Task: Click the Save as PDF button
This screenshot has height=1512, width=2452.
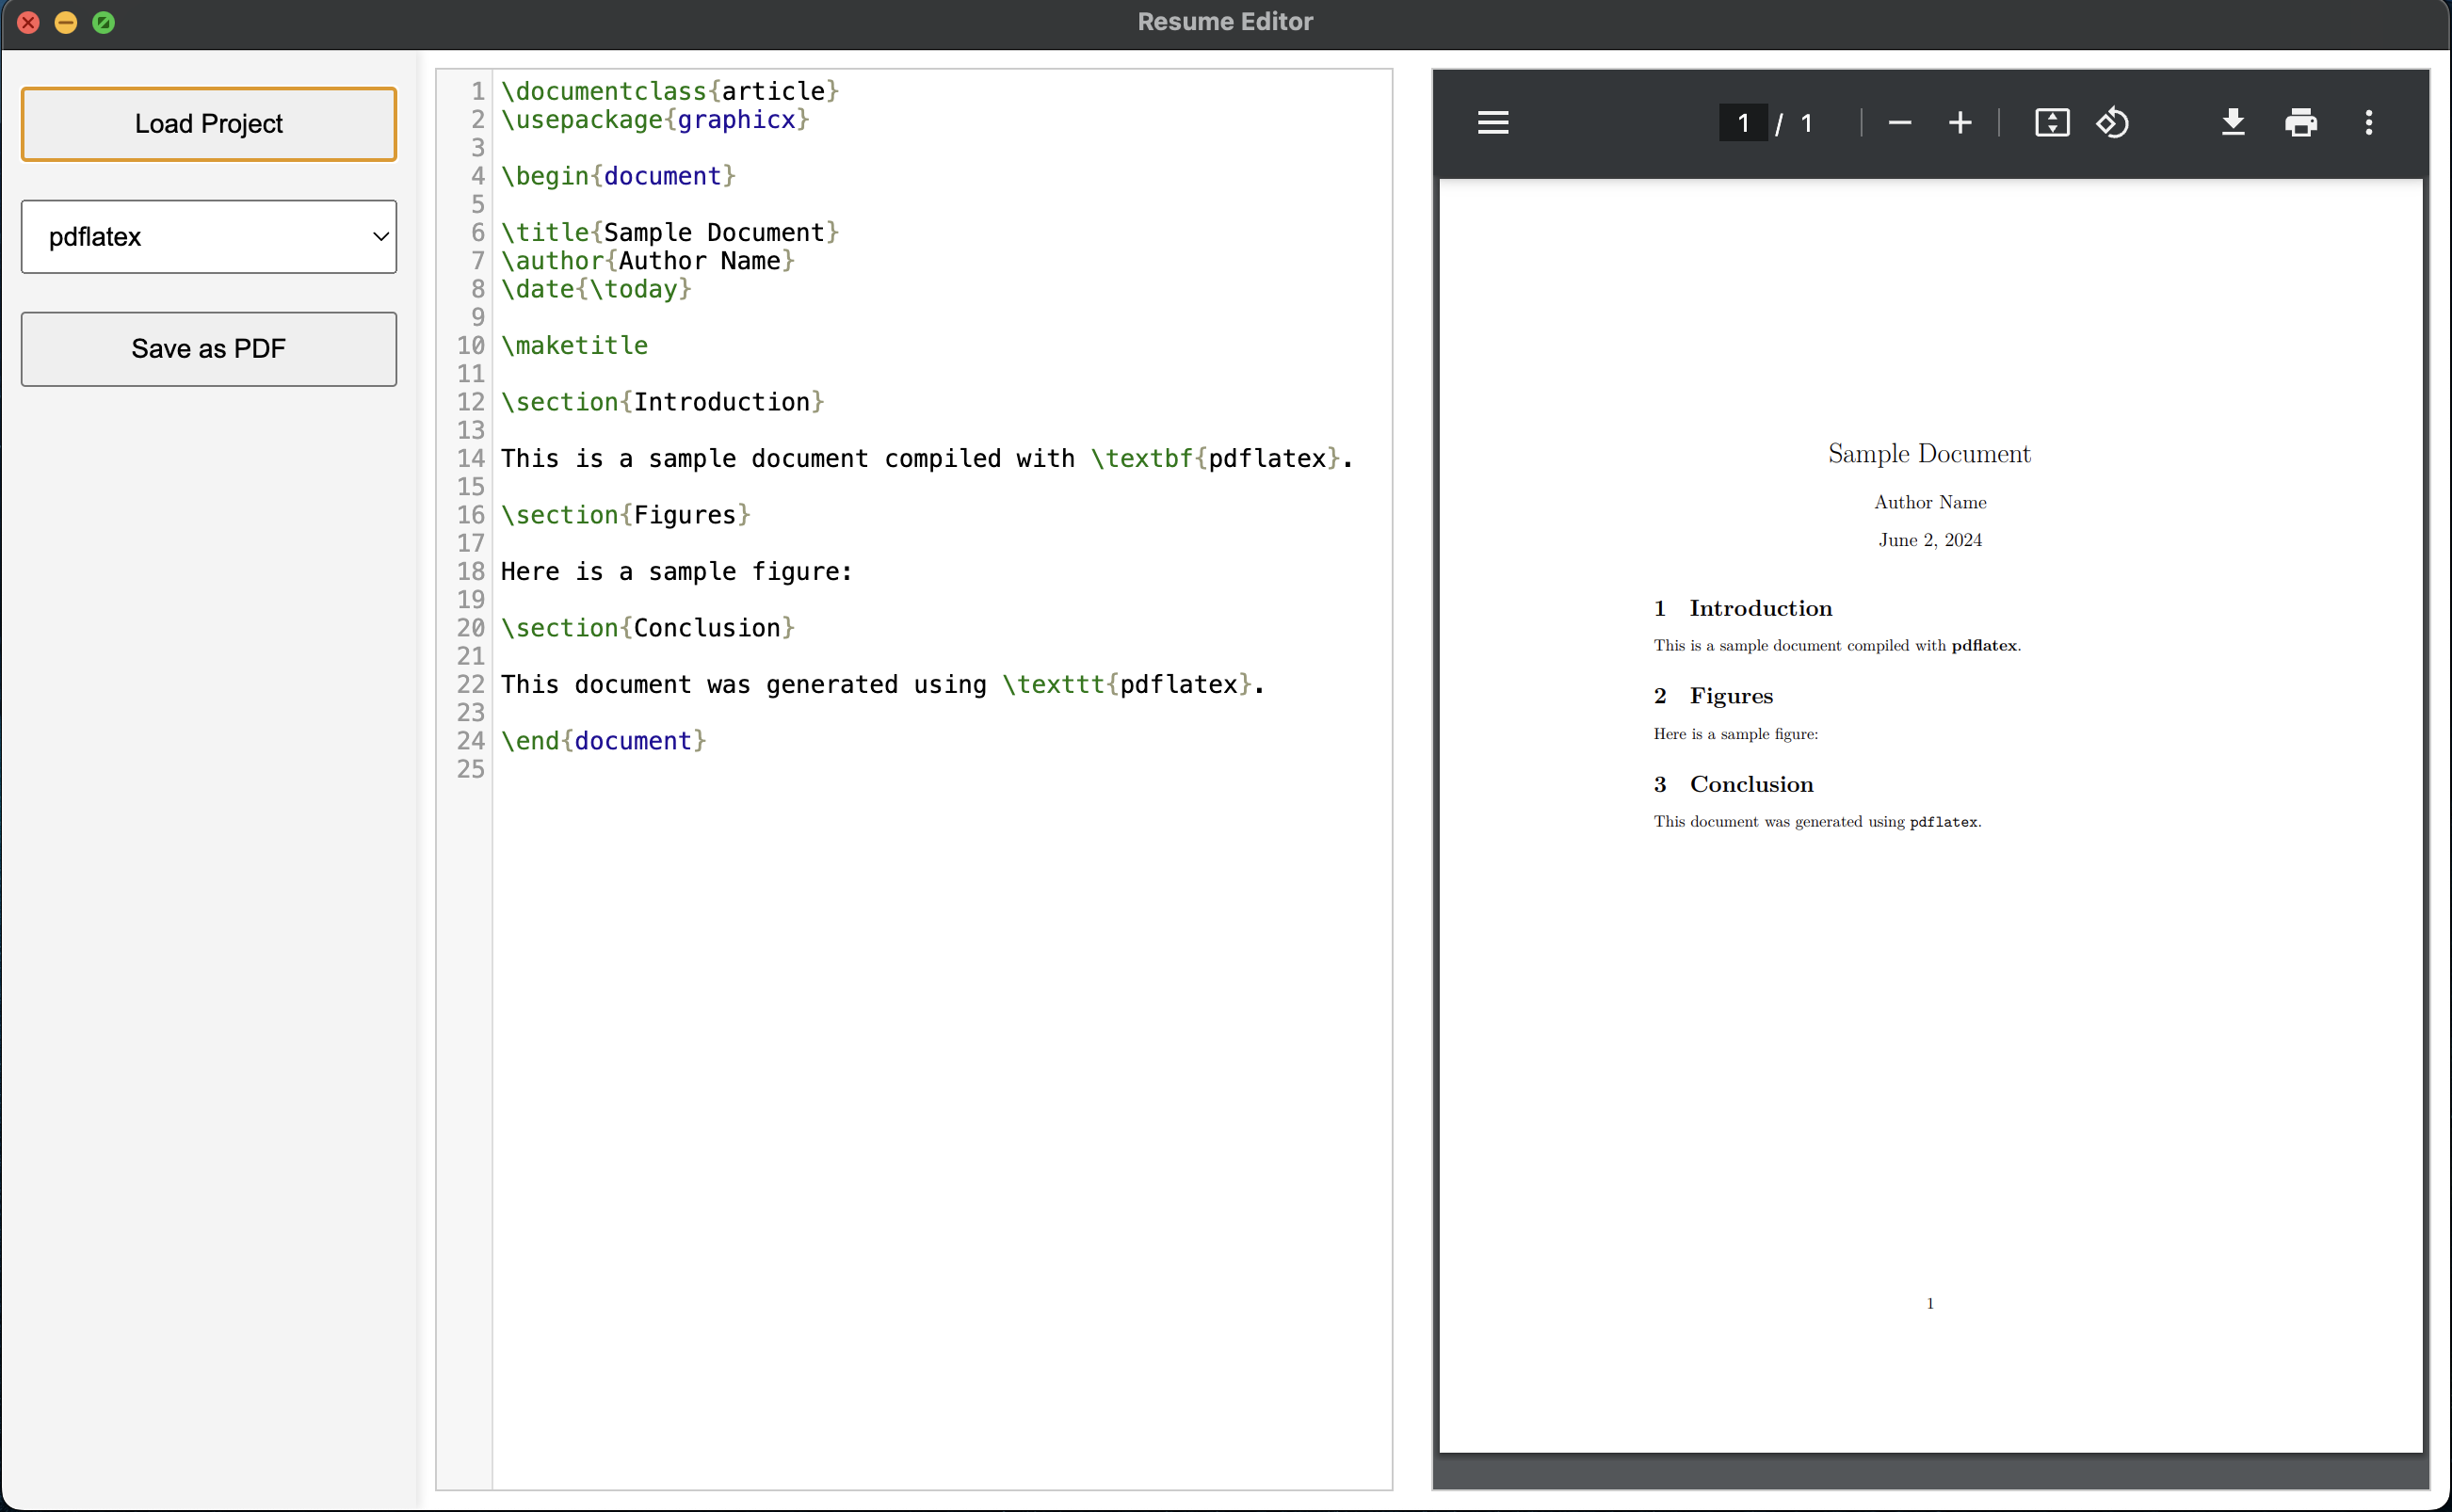Action: [209, 349]
